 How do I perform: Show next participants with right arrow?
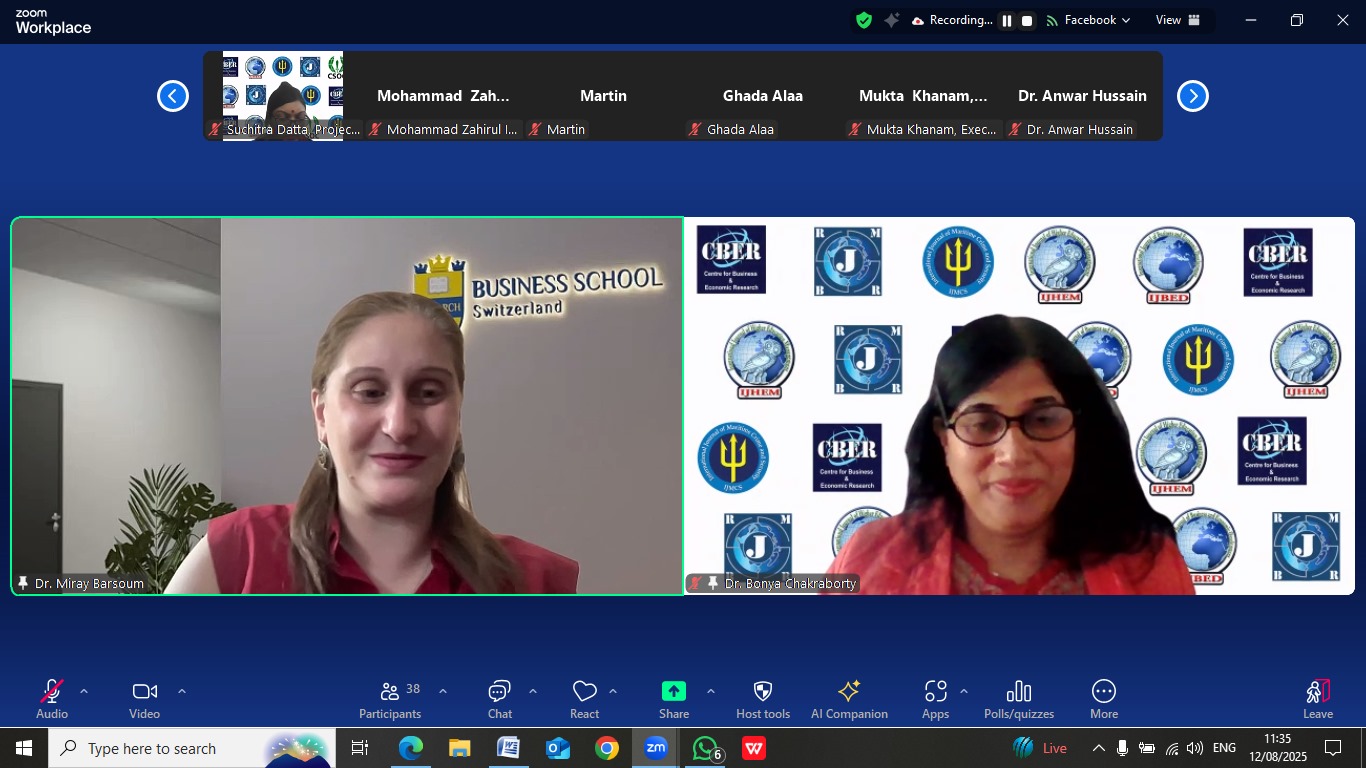[1192, 96]
